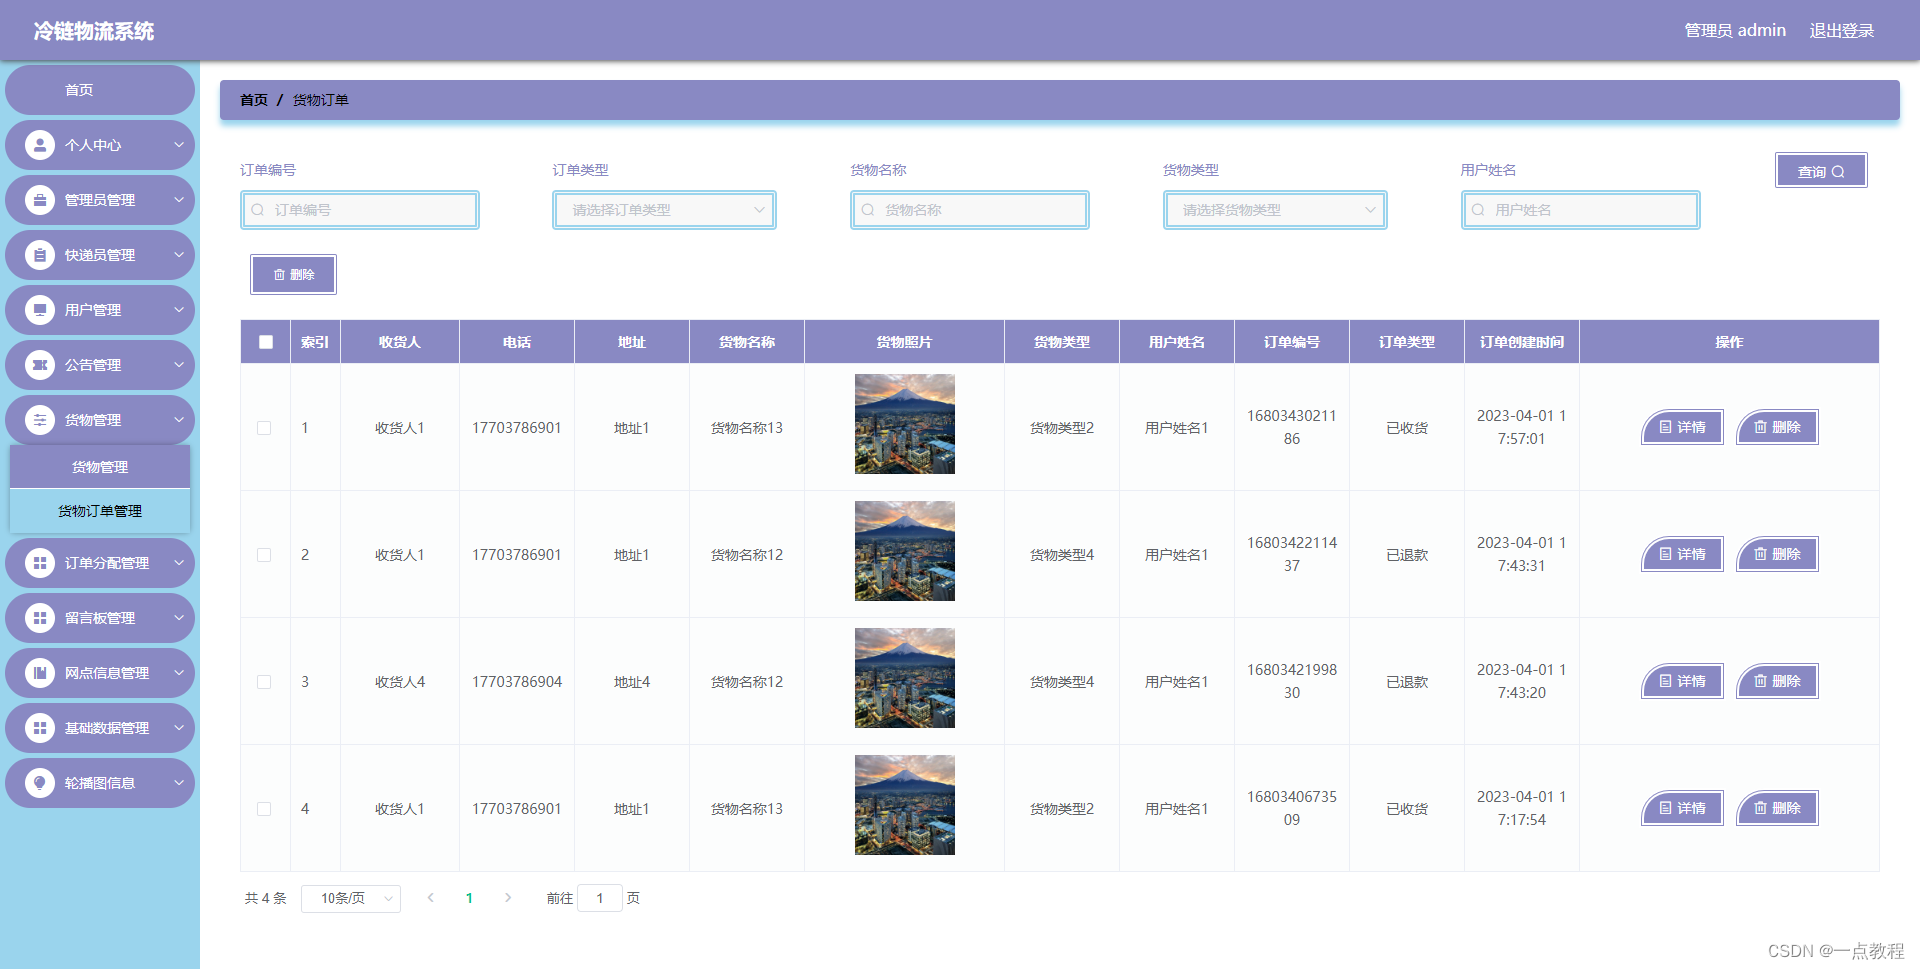Click 详情 for order 1680342199830
The height and width of the screenshot is (969, 1920).
pyautogui.click(x=1683, y=682)
